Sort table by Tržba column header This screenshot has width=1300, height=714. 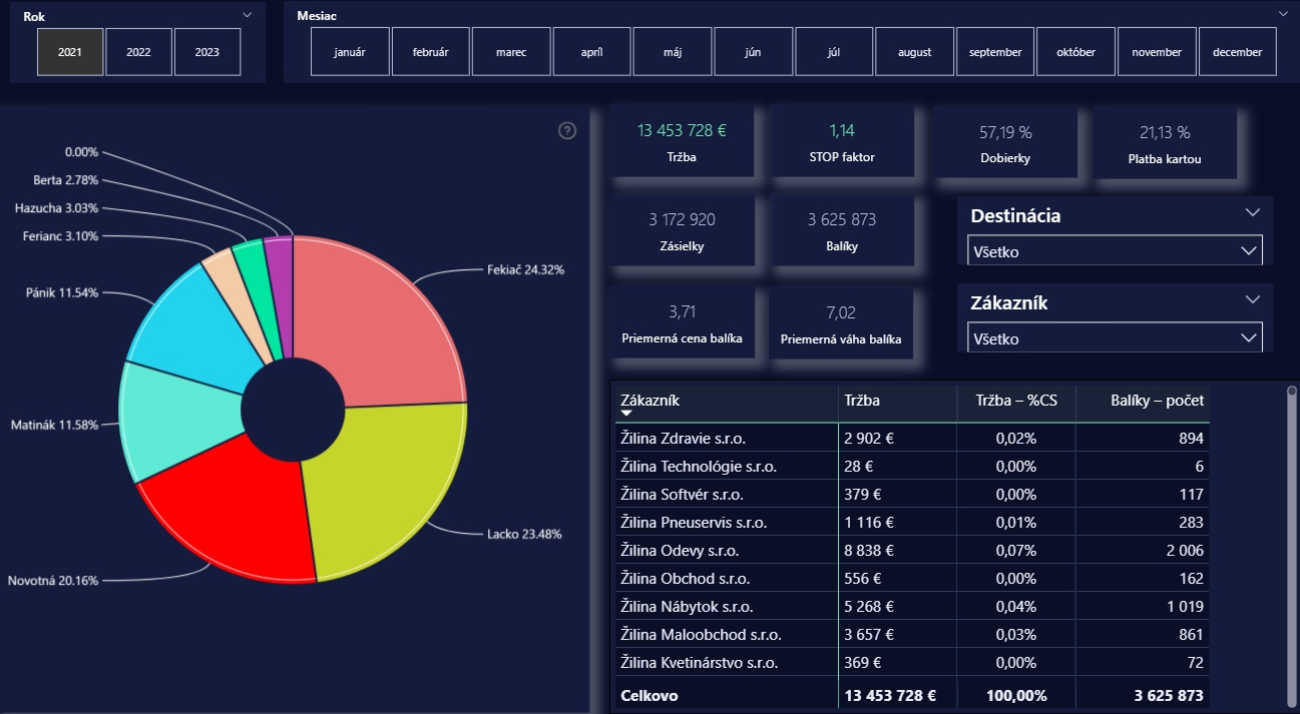click(x=860, y=400)
